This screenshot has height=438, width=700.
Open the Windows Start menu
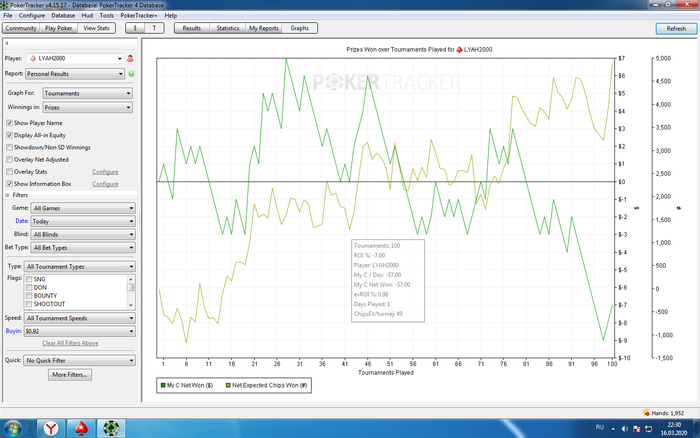click(12, 429)
